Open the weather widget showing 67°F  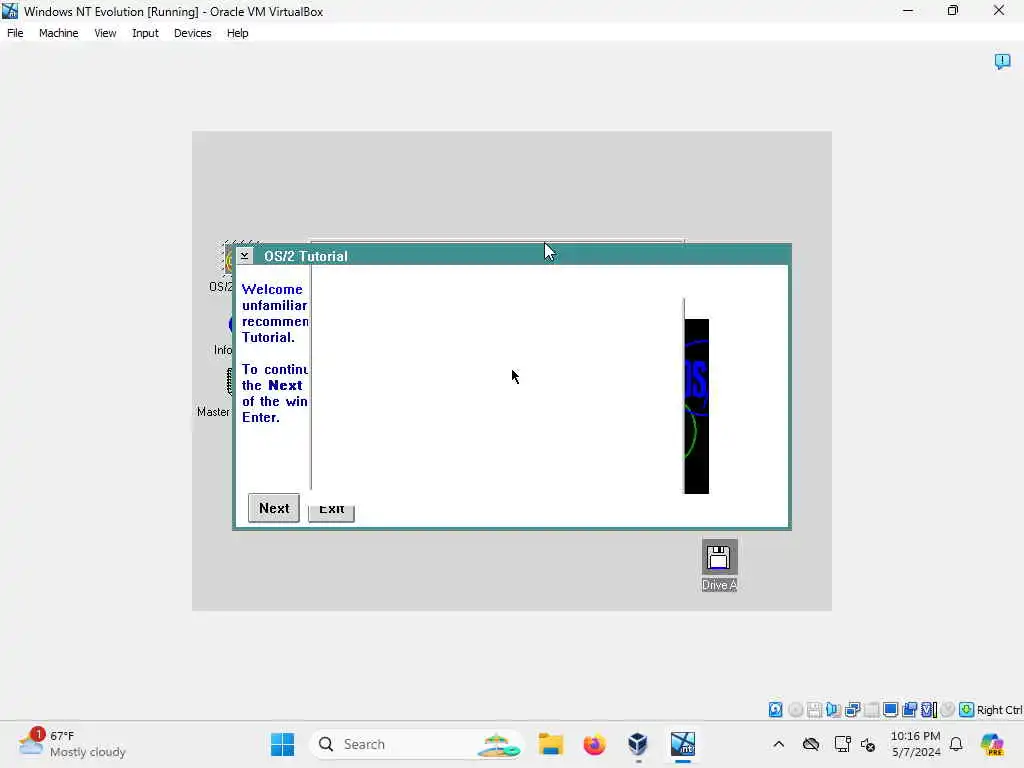click(x=72, y=744)
